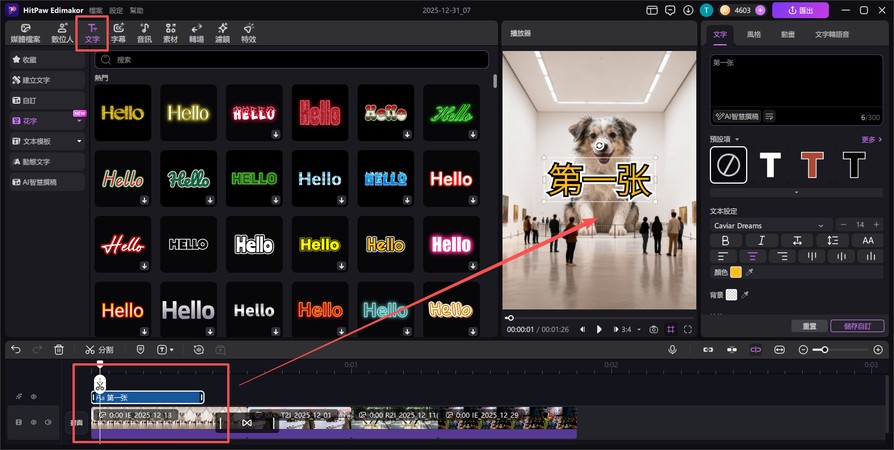
Task: Open the text tool dropdown in timeline toolbar
Action: [x=172, y=350]
